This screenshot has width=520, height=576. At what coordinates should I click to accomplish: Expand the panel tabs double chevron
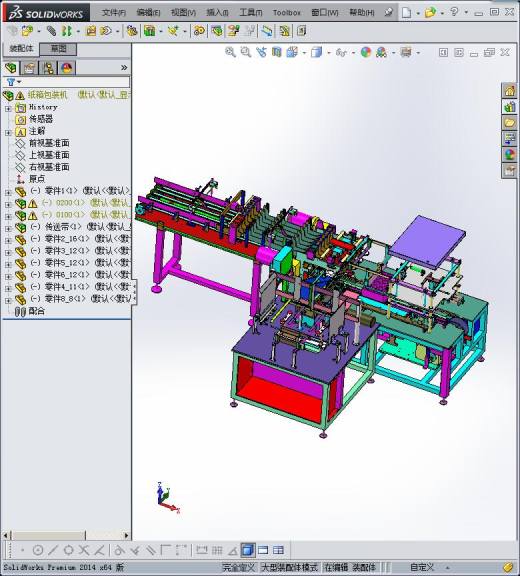point(124,68)
